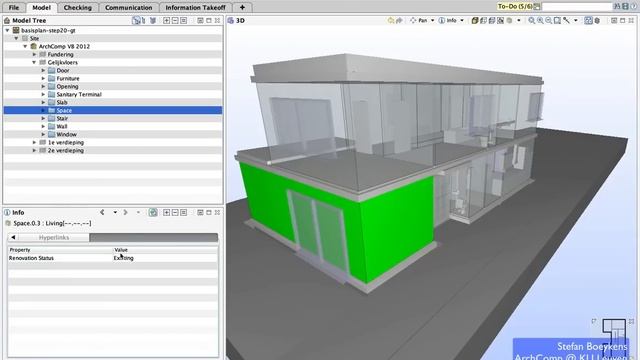This screenshot has width=640, height=360.
Task: Collapse the Gelijkvloers floor node
Action: pos(34,62)
